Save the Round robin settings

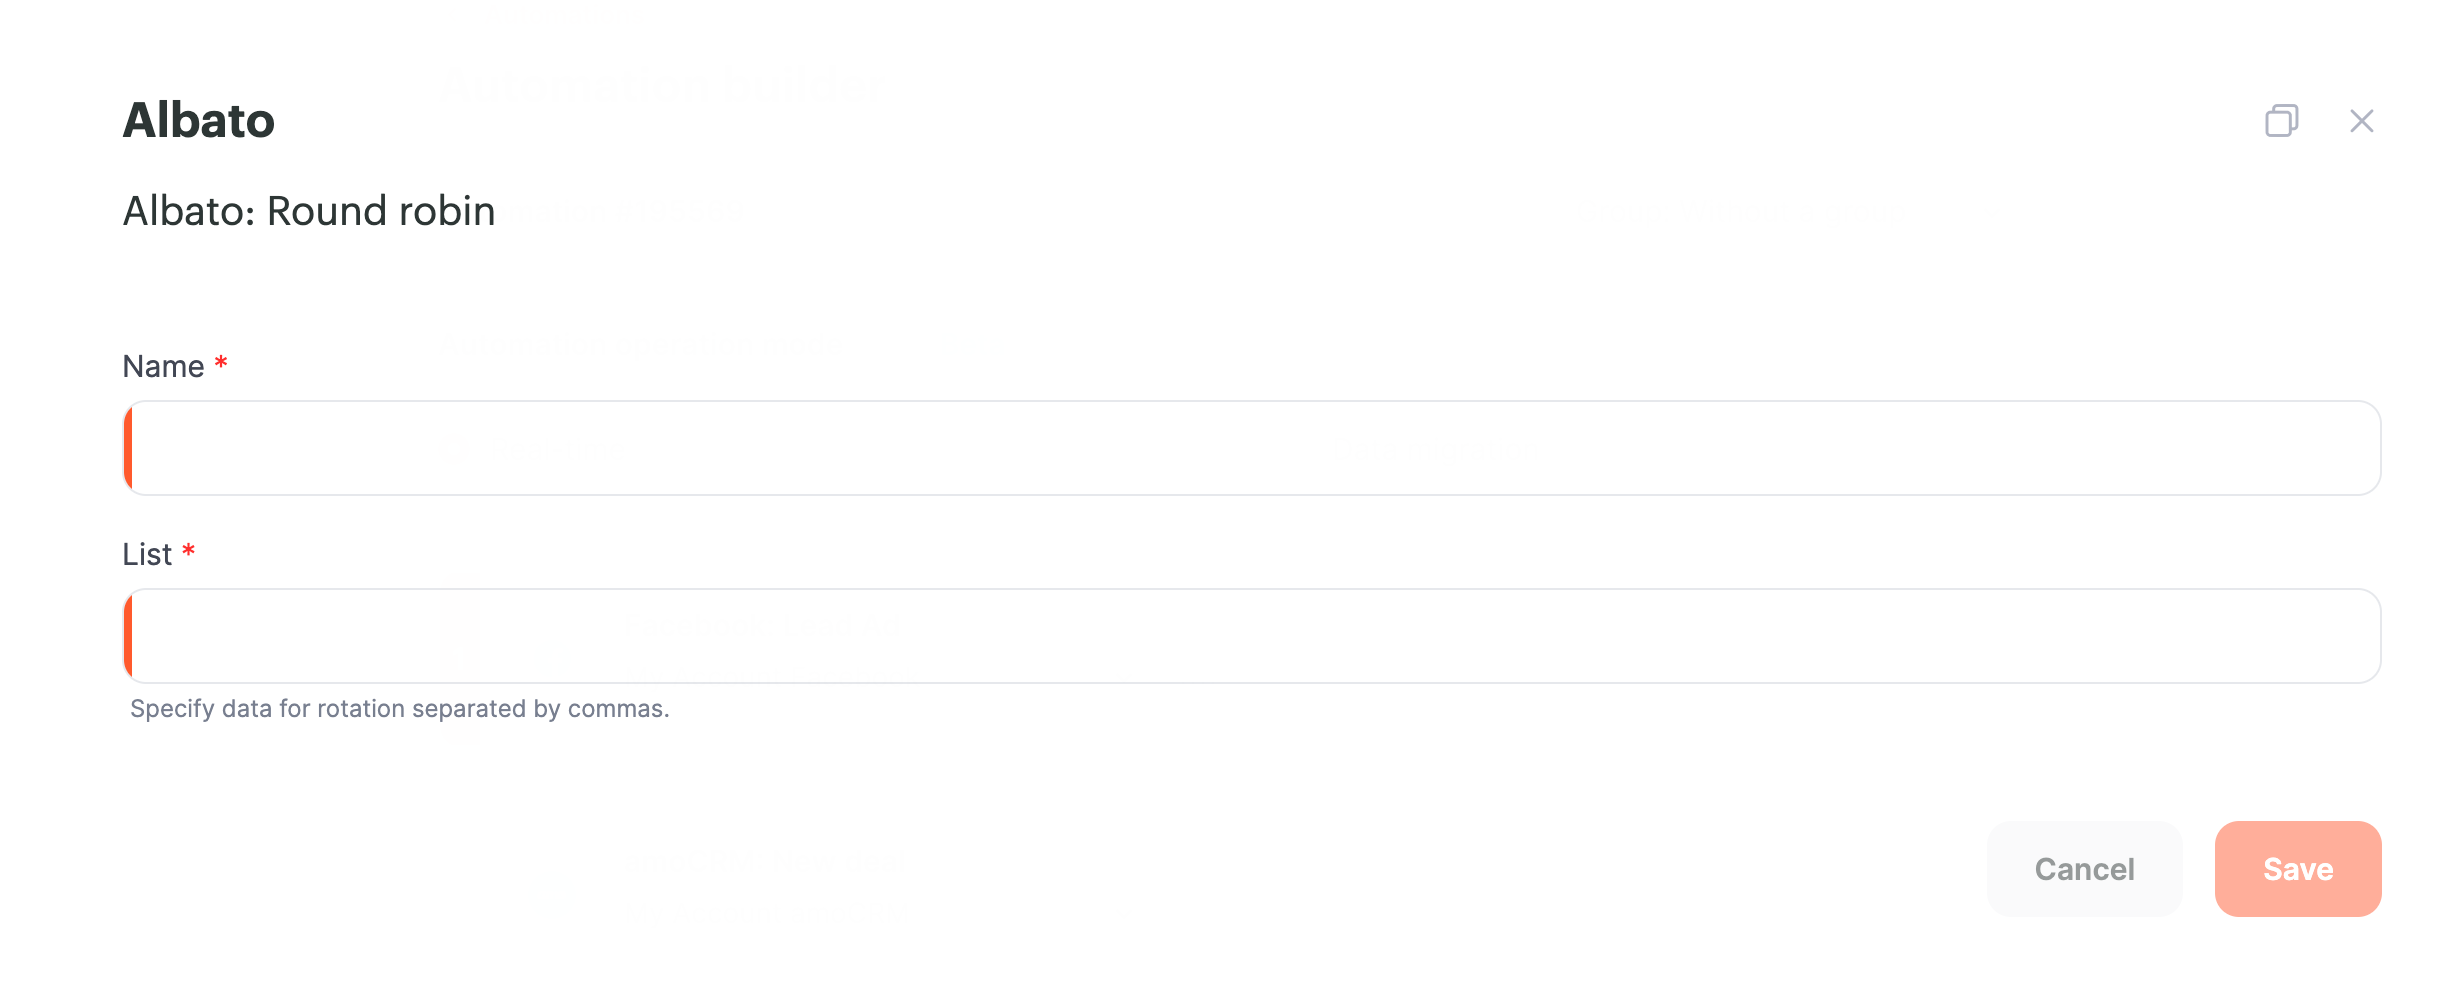(2298, 869)
